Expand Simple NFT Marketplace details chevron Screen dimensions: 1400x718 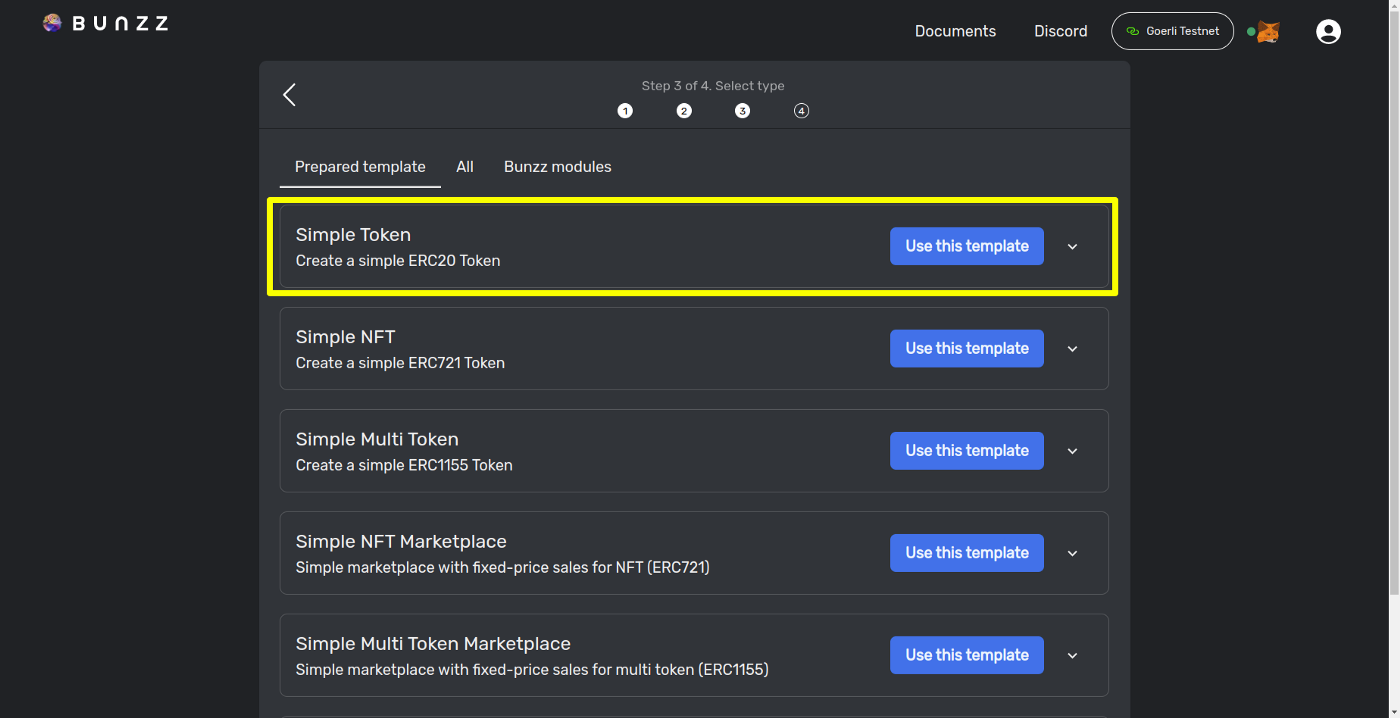(1072, 553)
